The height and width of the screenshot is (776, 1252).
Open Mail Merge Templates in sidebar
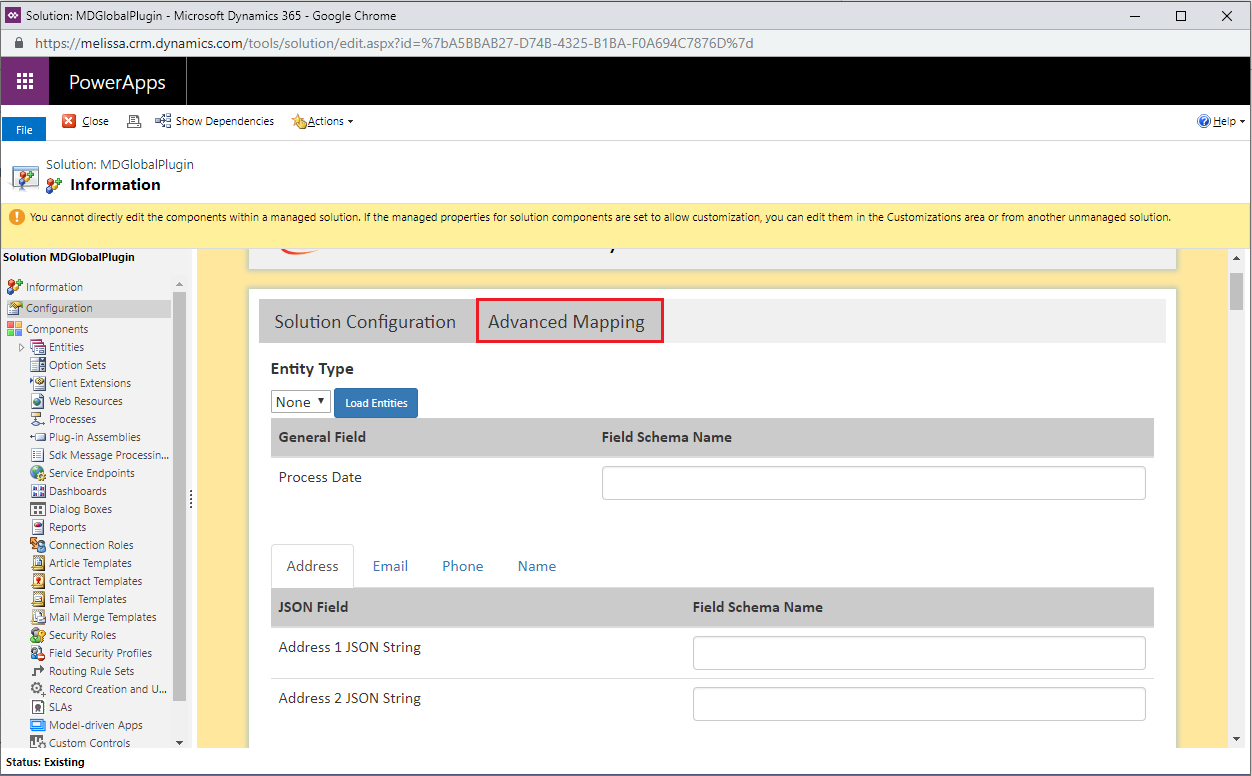(x=103, y=617)
